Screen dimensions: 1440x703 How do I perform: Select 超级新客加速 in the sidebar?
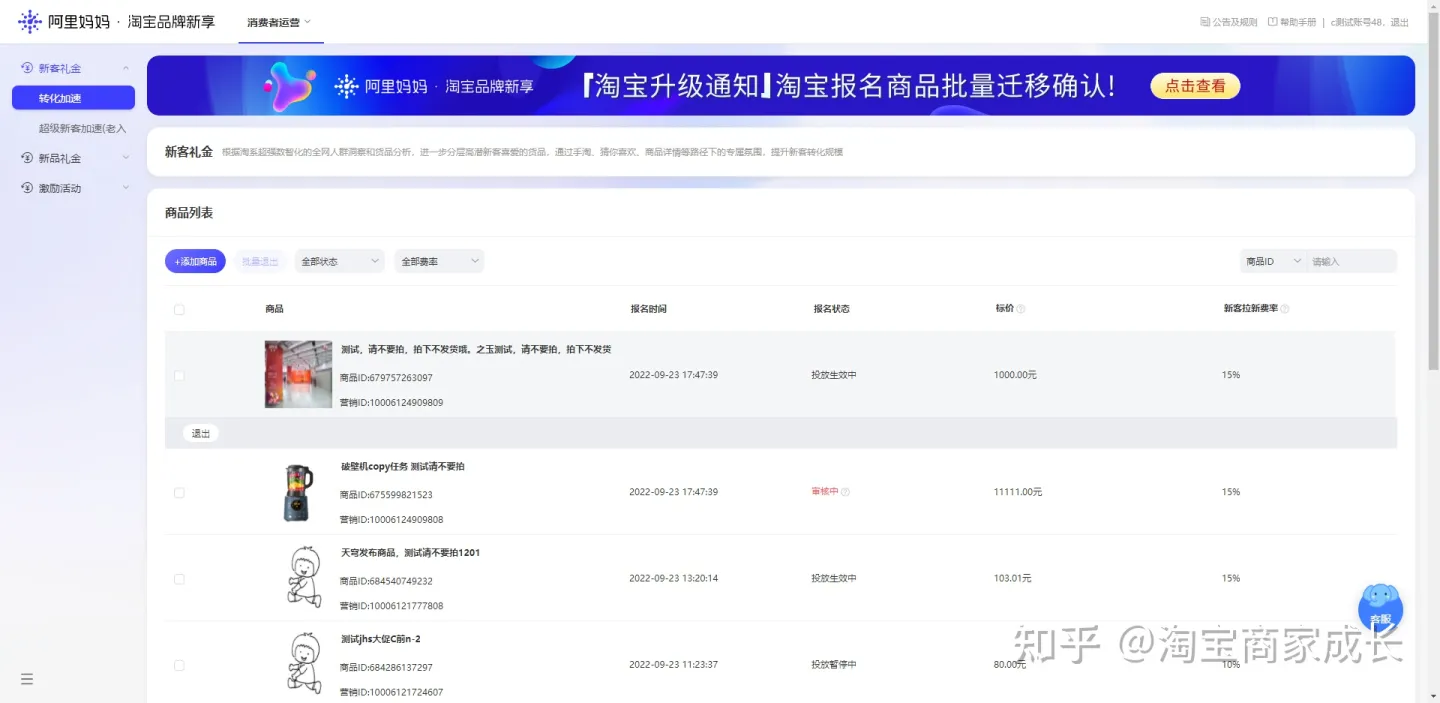[82, 128]
